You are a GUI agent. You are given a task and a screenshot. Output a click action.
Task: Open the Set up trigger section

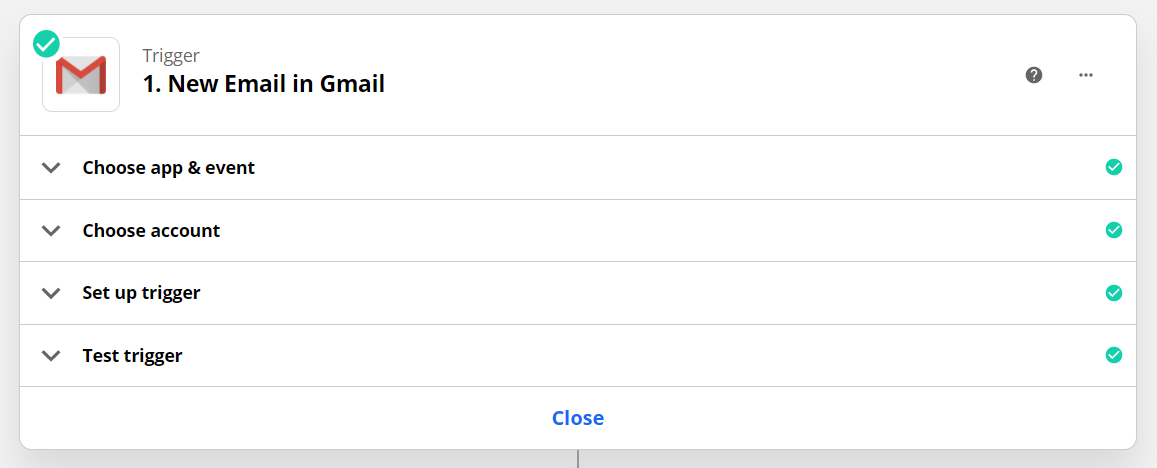click(x=141, y=293)
